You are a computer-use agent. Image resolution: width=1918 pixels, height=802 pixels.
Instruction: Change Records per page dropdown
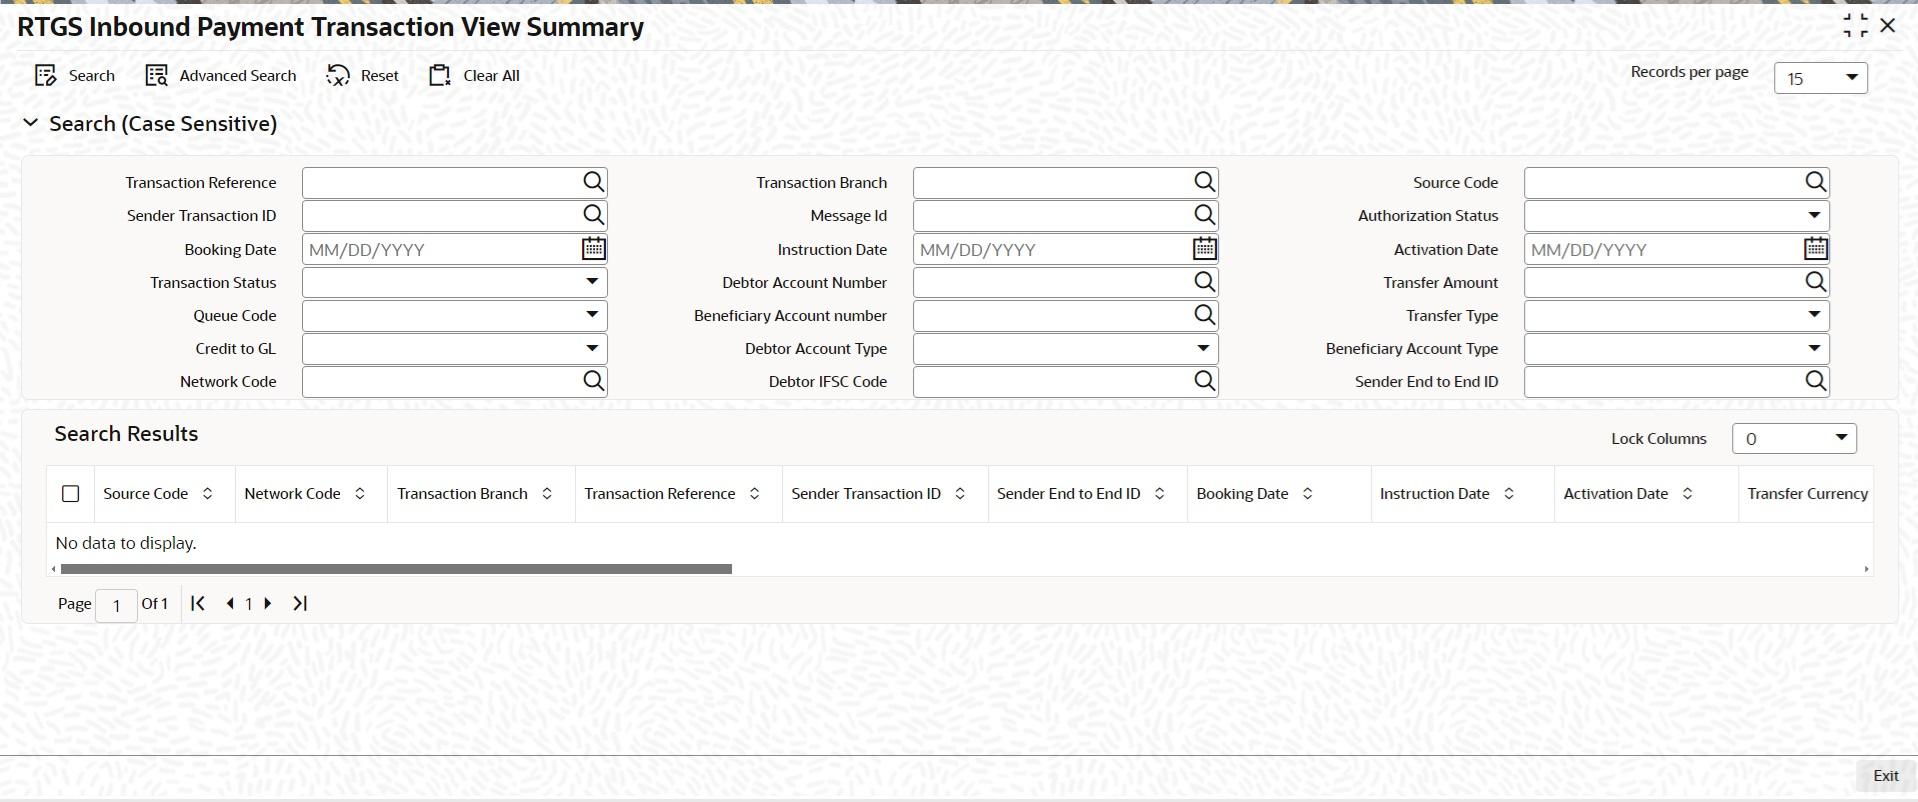(x=1820, y=78)
